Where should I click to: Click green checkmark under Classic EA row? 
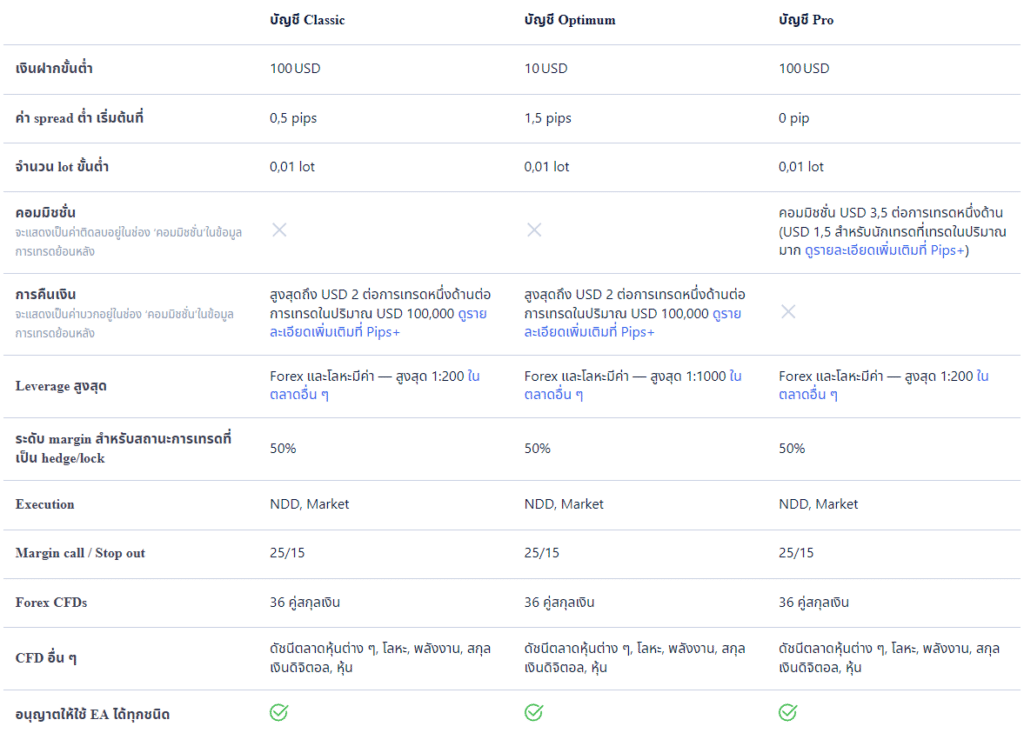pyautogui.click(x=279, y=712)
